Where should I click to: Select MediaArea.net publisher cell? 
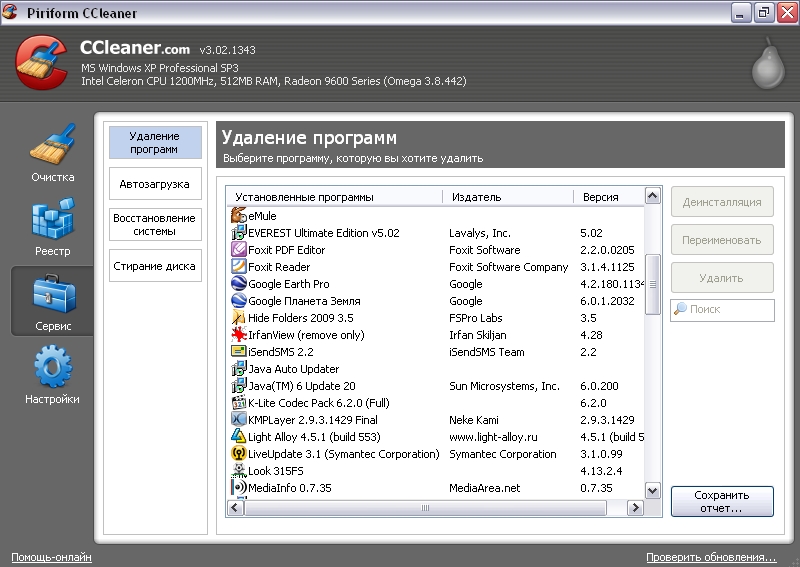pyautogui.click(x=484, y=488)
